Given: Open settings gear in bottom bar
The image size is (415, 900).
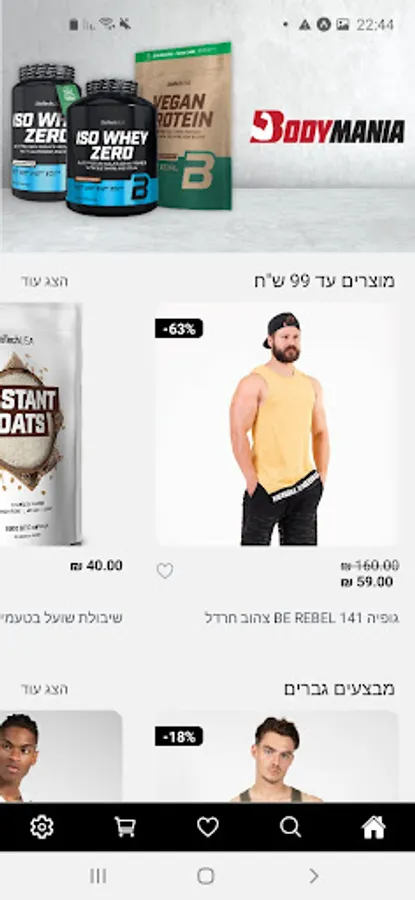Looking at the screenshot, I should [42, 827].
